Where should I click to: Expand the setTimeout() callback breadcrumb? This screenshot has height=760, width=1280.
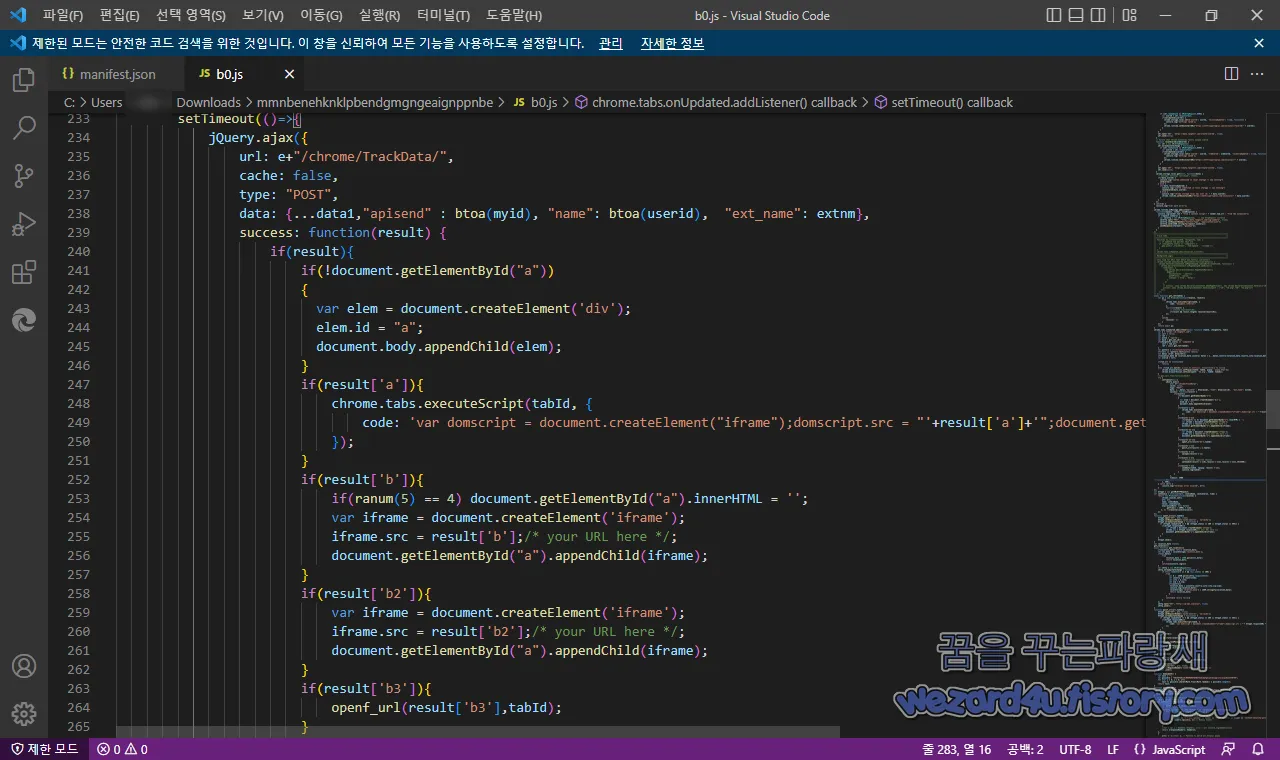pos(943,102)
